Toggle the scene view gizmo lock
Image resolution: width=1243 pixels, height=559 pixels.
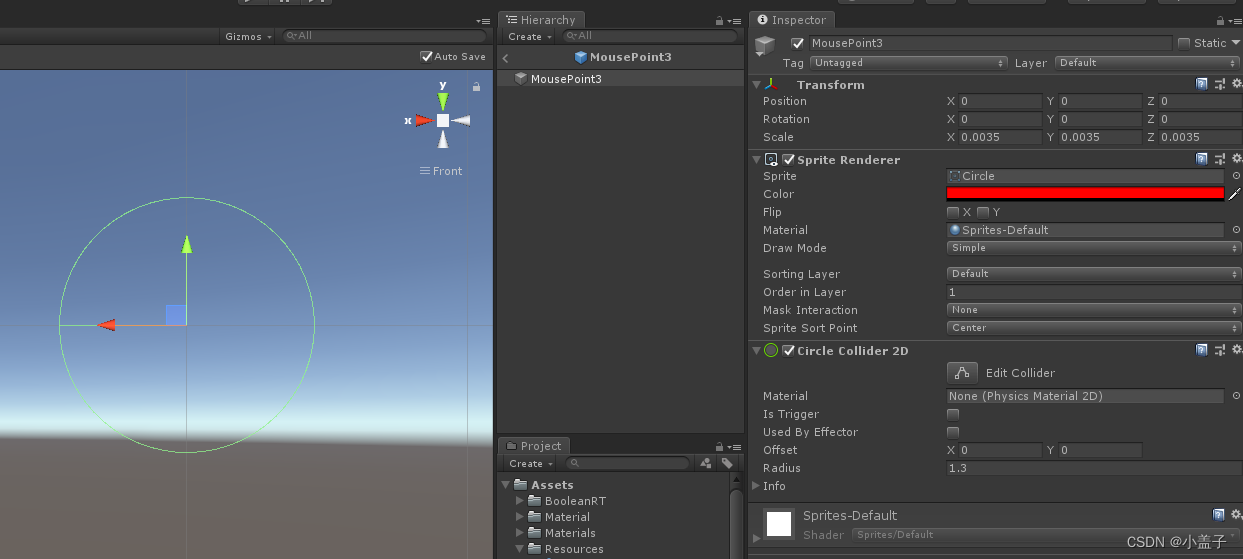[x=476, y=87]
